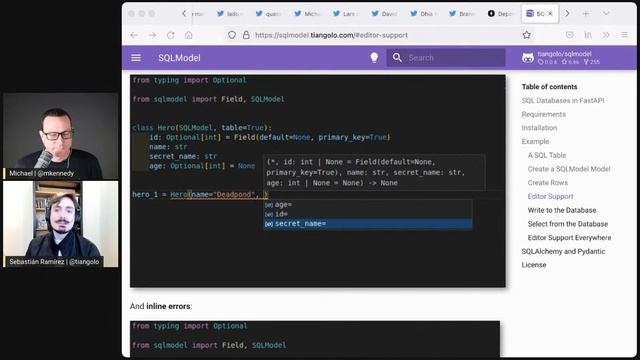Toggle light/dark mode with the bulb icon

[x=374, y=58]
